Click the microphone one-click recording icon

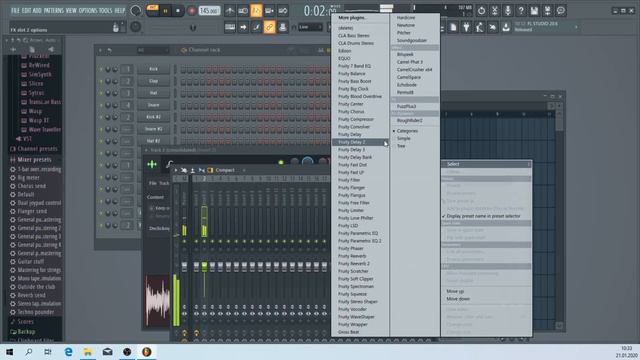coord(508,11)
